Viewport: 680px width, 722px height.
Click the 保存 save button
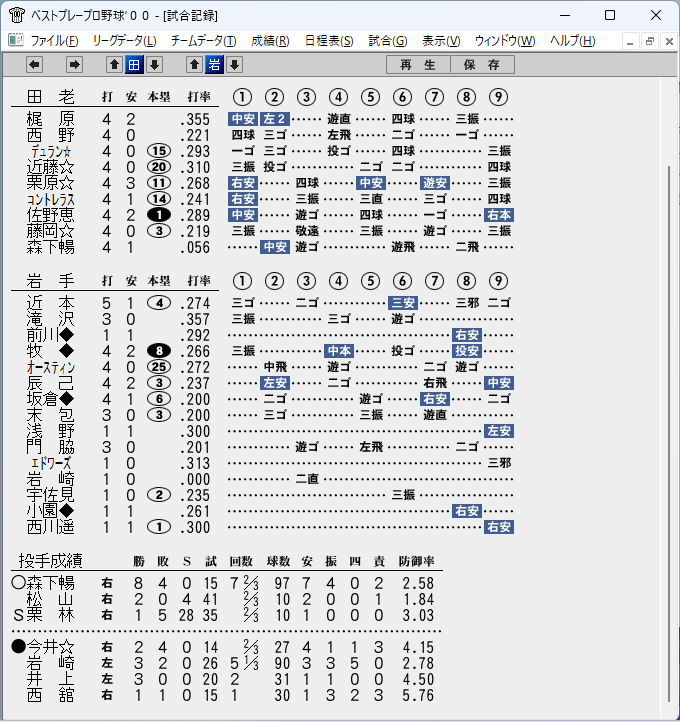point(482,65)
